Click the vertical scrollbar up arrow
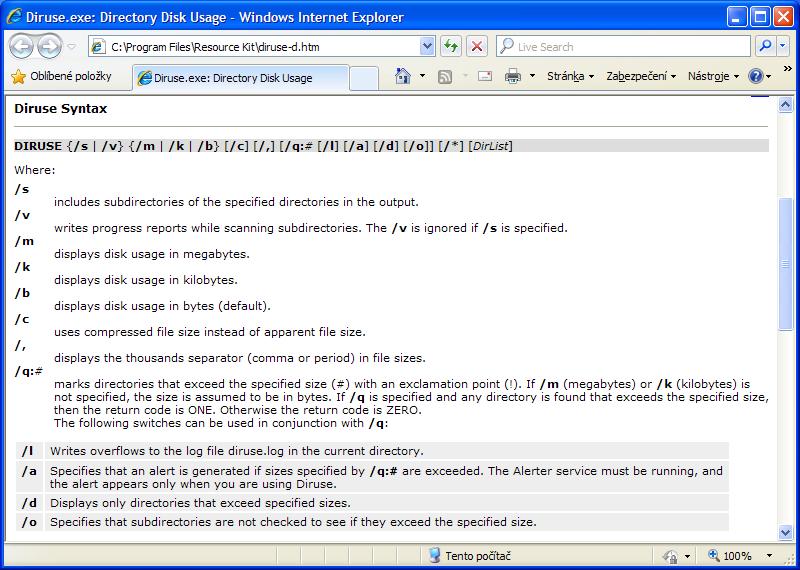The width and height of the screenshot is (800, 570). (x=785, y=105)
